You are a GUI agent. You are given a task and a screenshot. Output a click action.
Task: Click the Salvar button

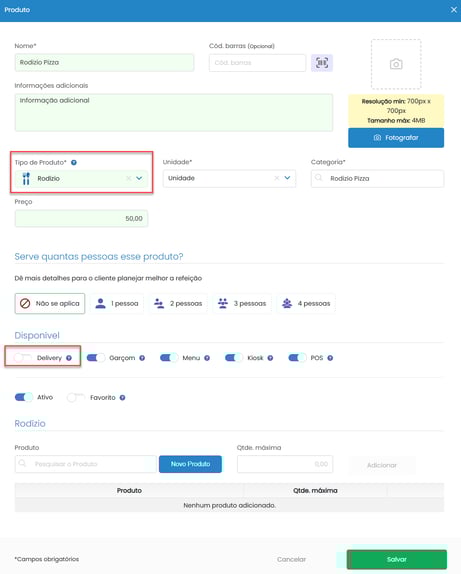[397, 559]
